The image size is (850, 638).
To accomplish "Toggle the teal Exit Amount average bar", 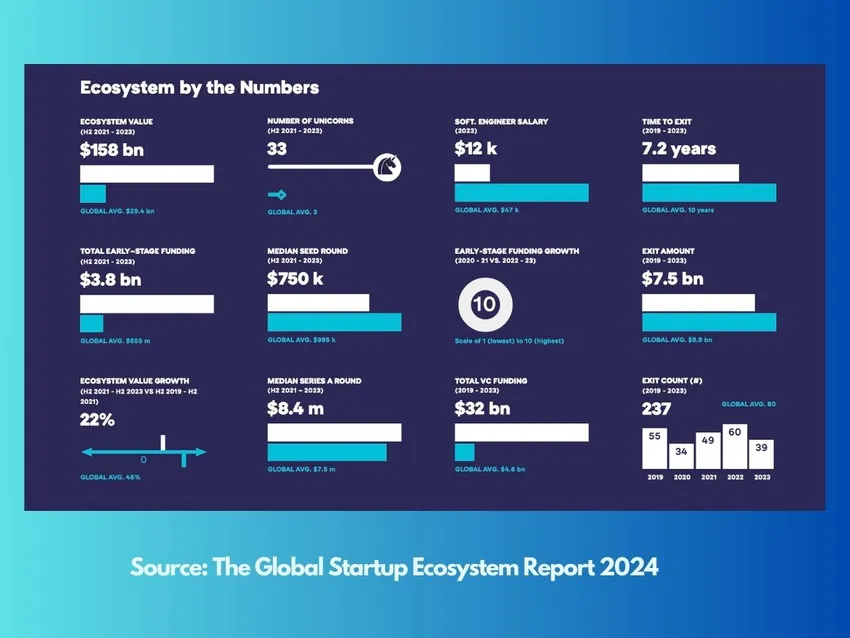I will point(708,322).
